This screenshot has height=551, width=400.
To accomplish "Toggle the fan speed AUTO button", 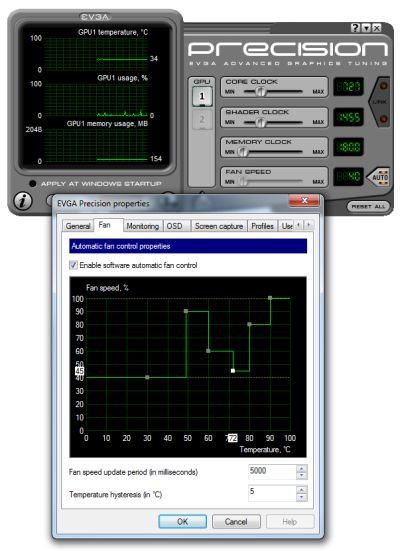I will 379,177.
